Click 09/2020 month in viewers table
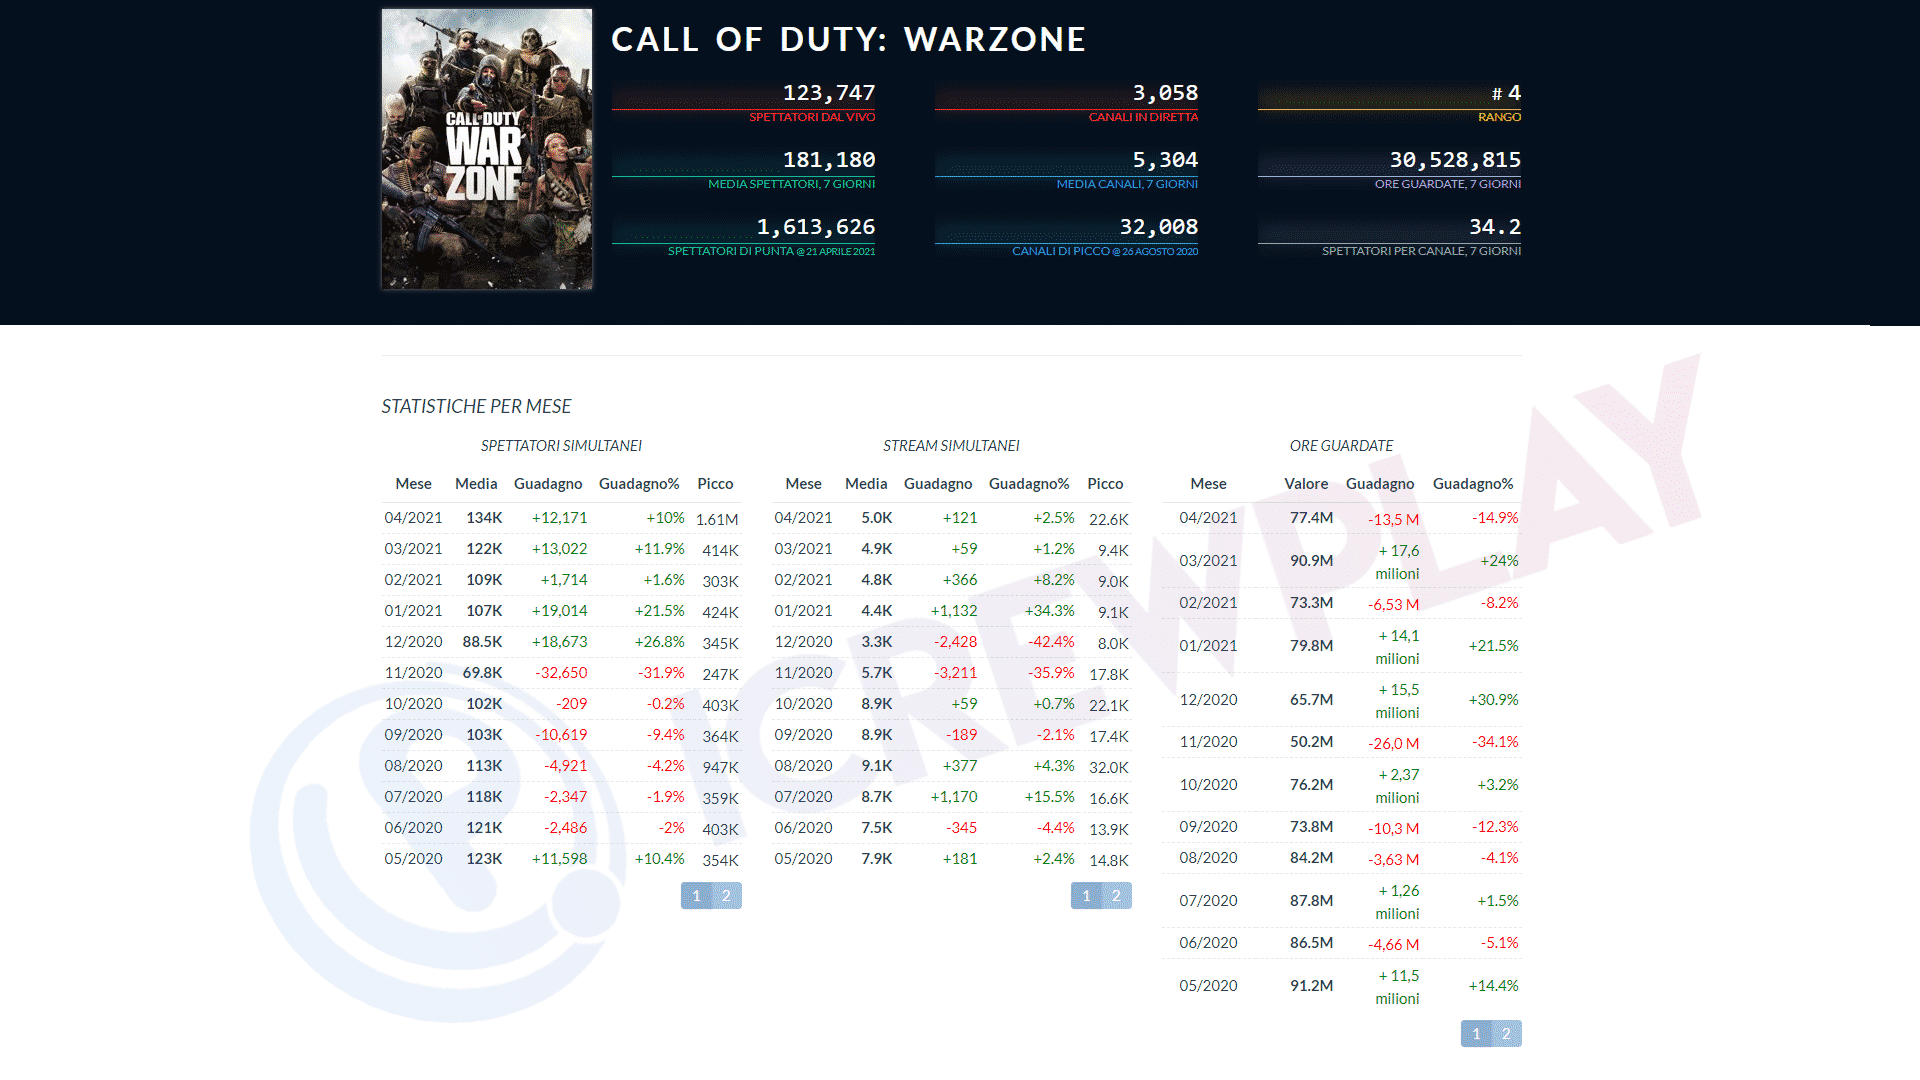The width and height of the screenshot is (1920, 1080). [x=413, y=735]
